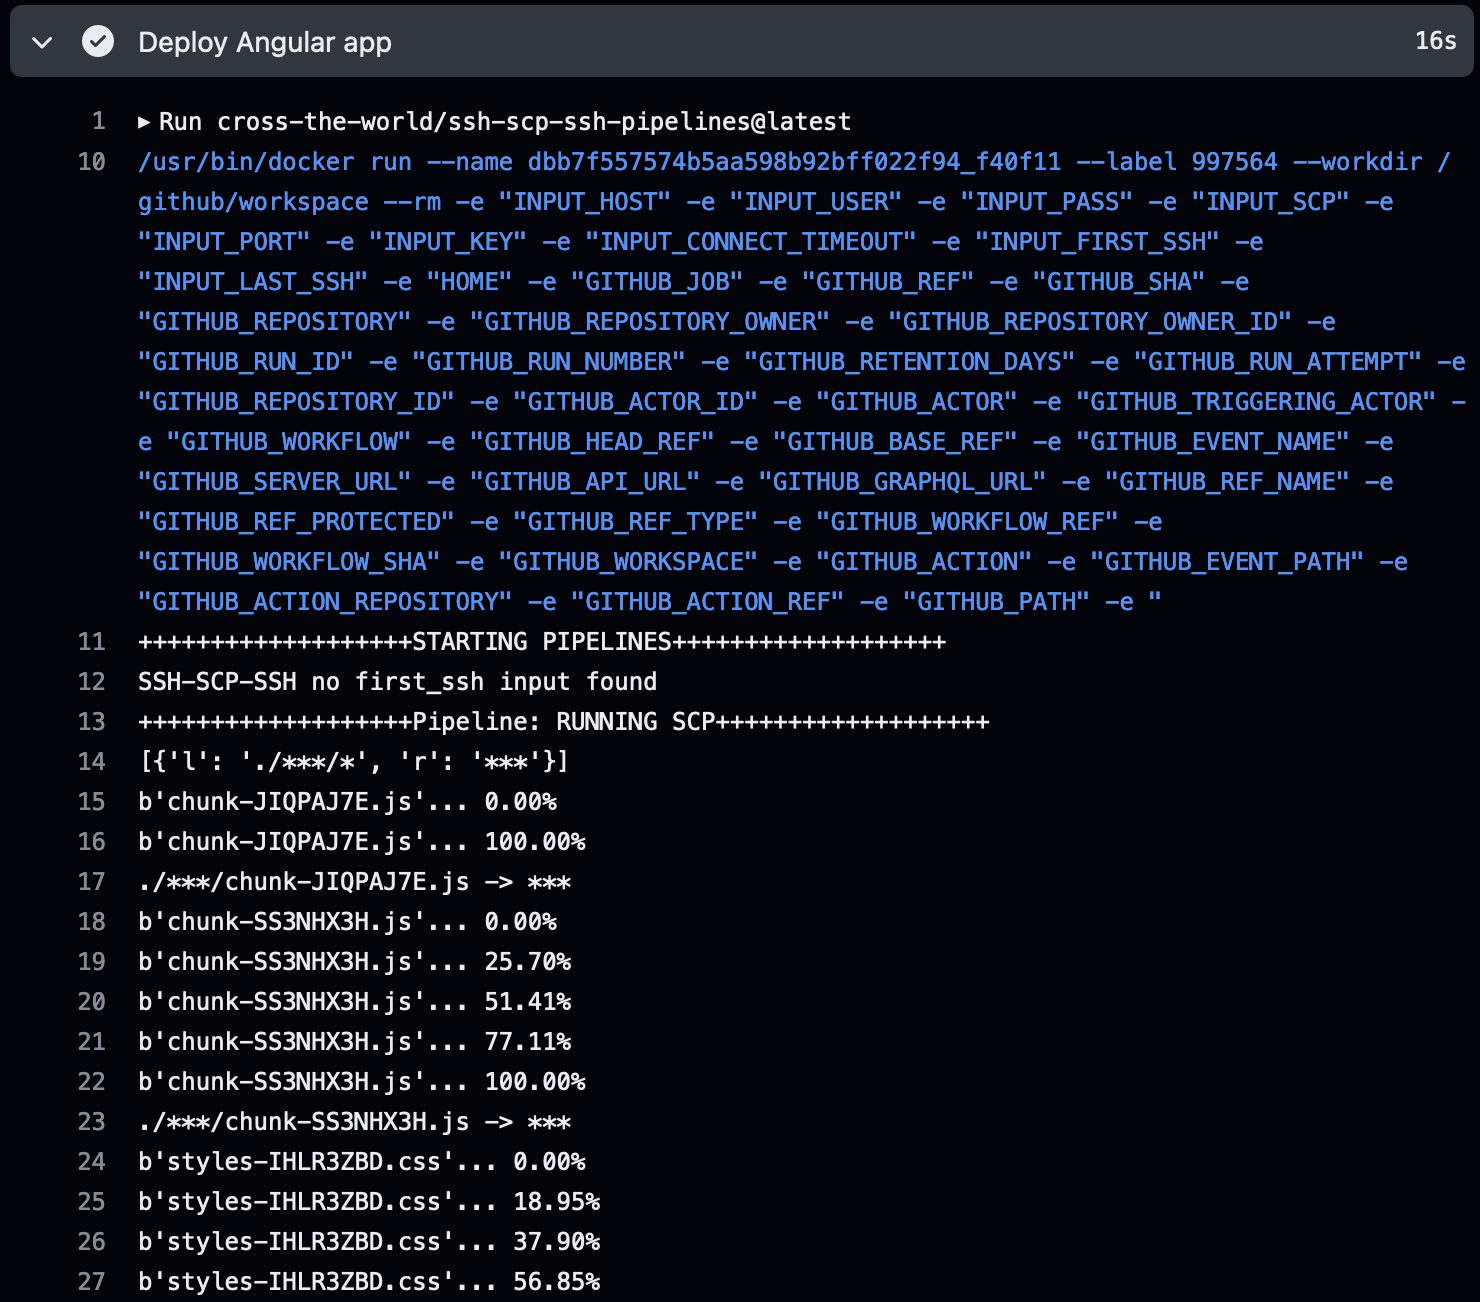
Task: Select line number 13 link
Action: [x=91, y=721]
